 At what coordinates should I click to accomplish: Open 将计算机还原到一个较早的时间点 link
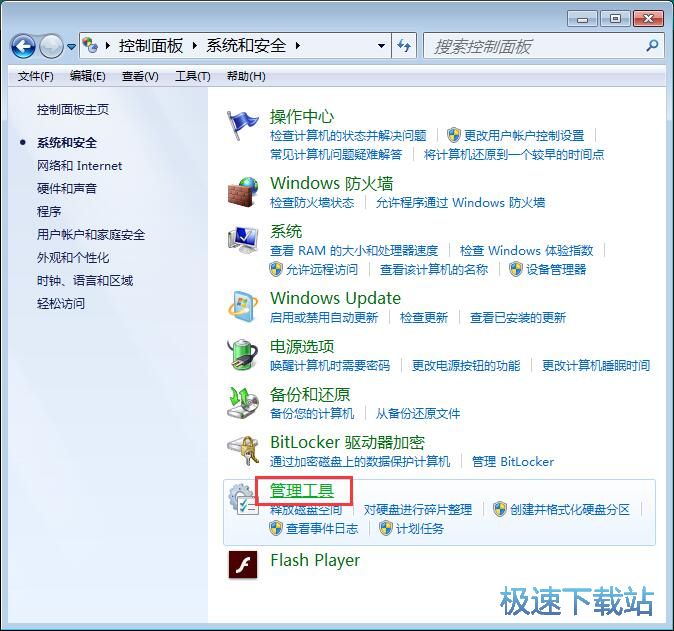click(x=514, y=154)
